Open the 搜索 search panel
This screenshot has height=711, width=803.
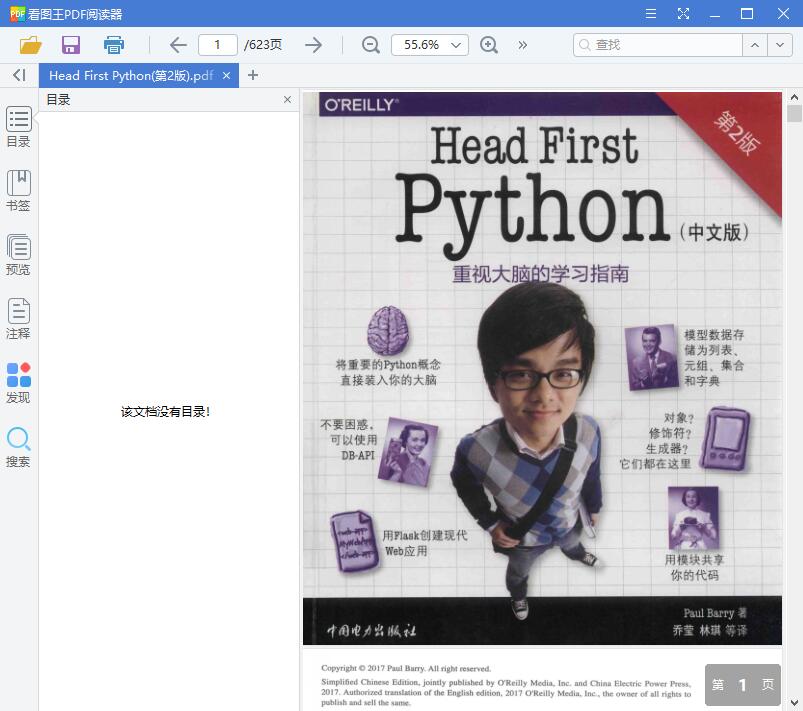click(x=18, y=447)
